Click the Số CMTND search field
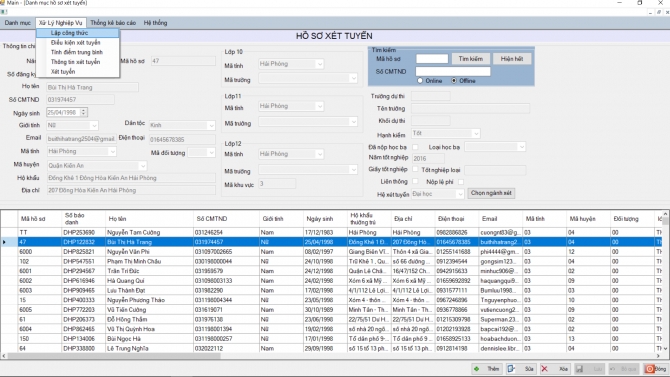670x377 pixels. [x=453, y=71]
